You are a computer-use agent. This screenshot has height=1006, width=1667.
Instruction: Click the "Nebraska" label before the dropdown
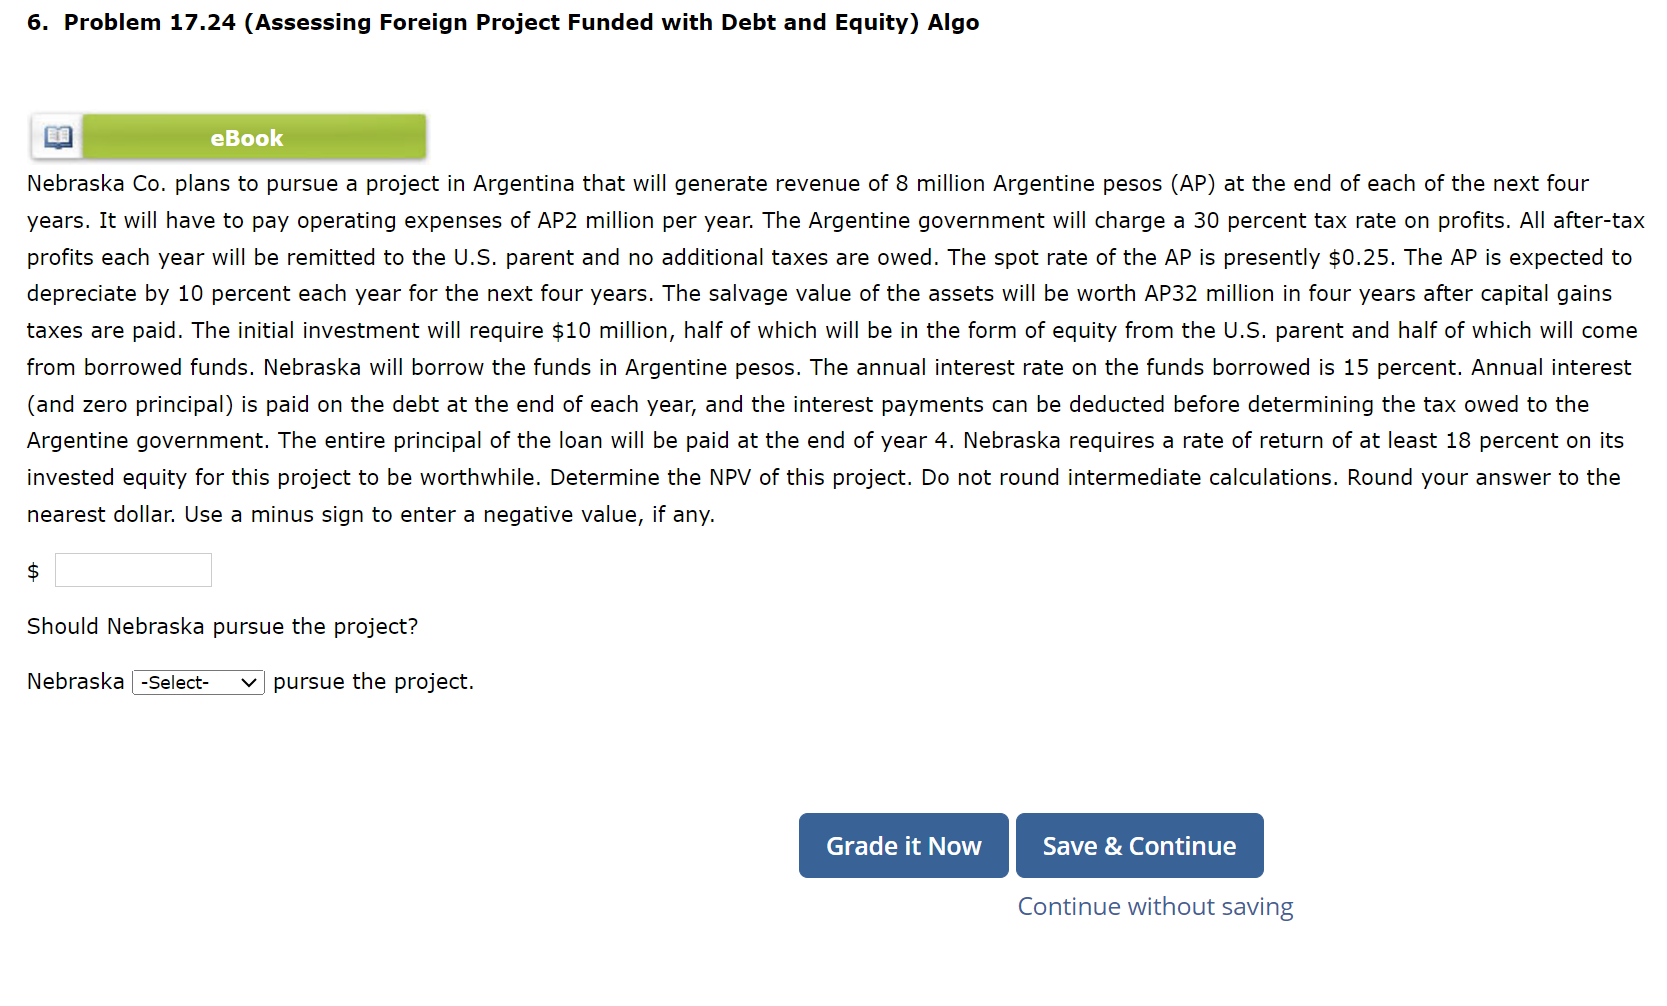(x=75, y=682)
